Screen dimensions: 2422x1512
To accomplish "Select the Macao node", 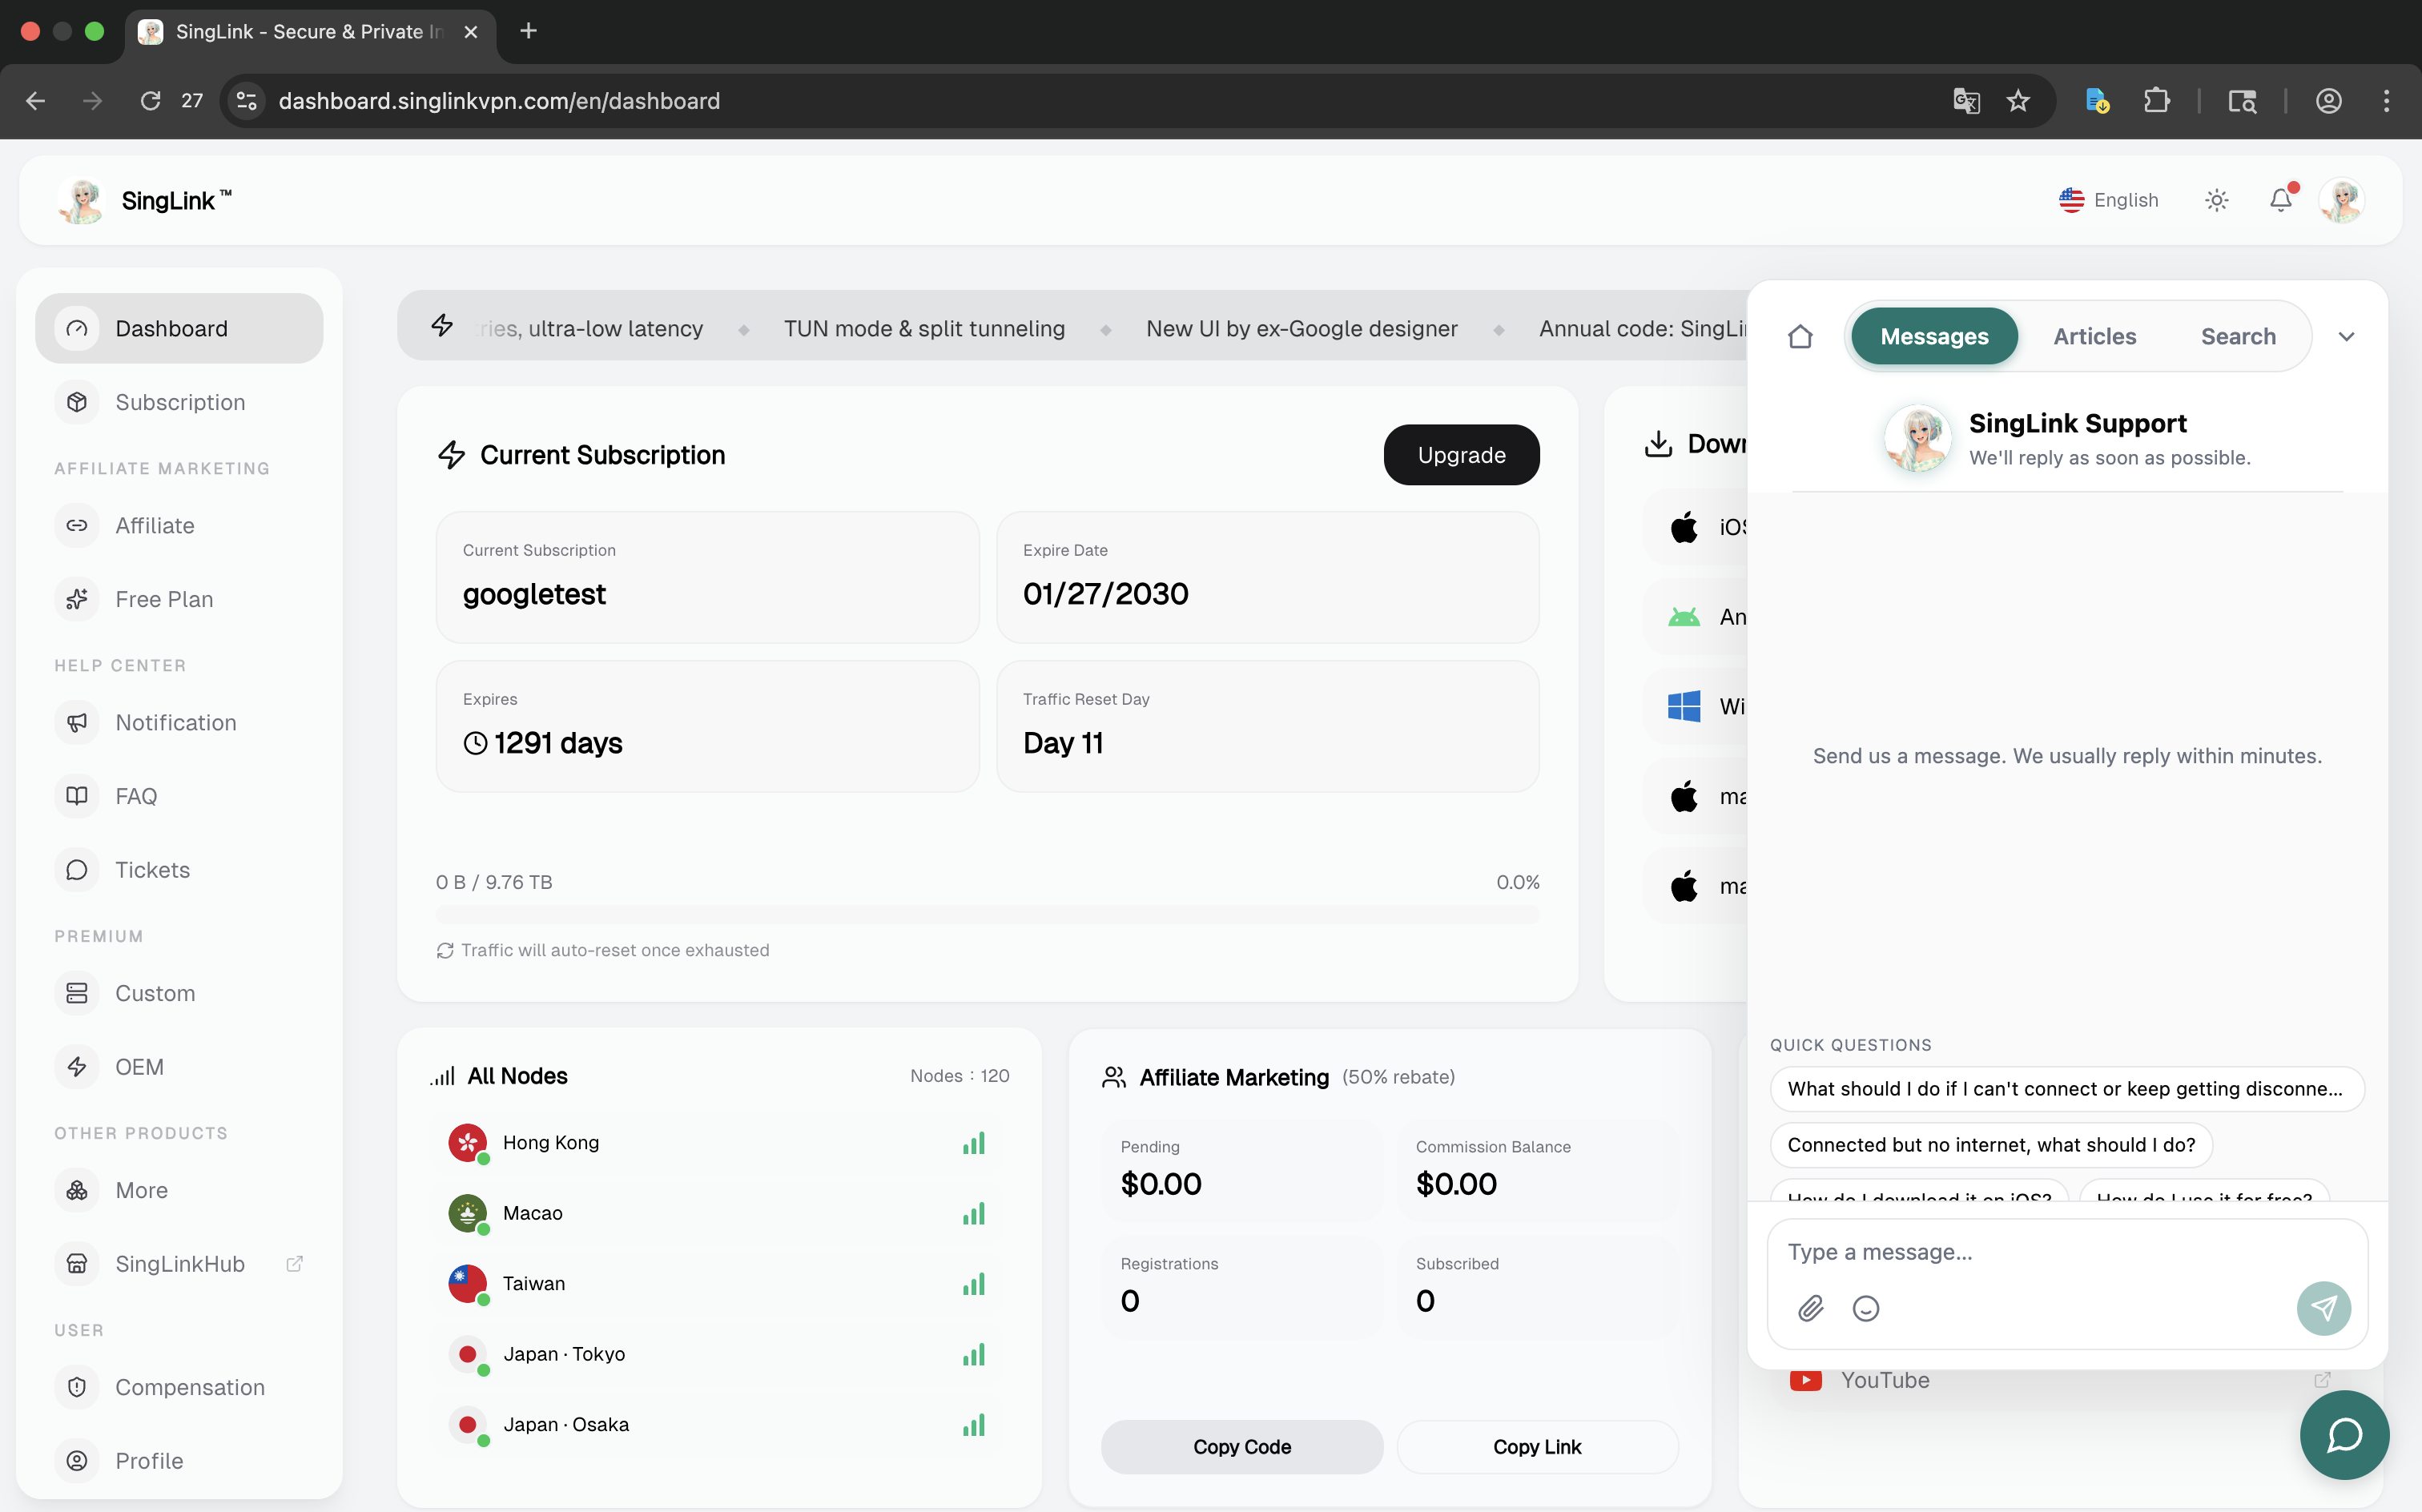I will click(x=720, y=1213).
